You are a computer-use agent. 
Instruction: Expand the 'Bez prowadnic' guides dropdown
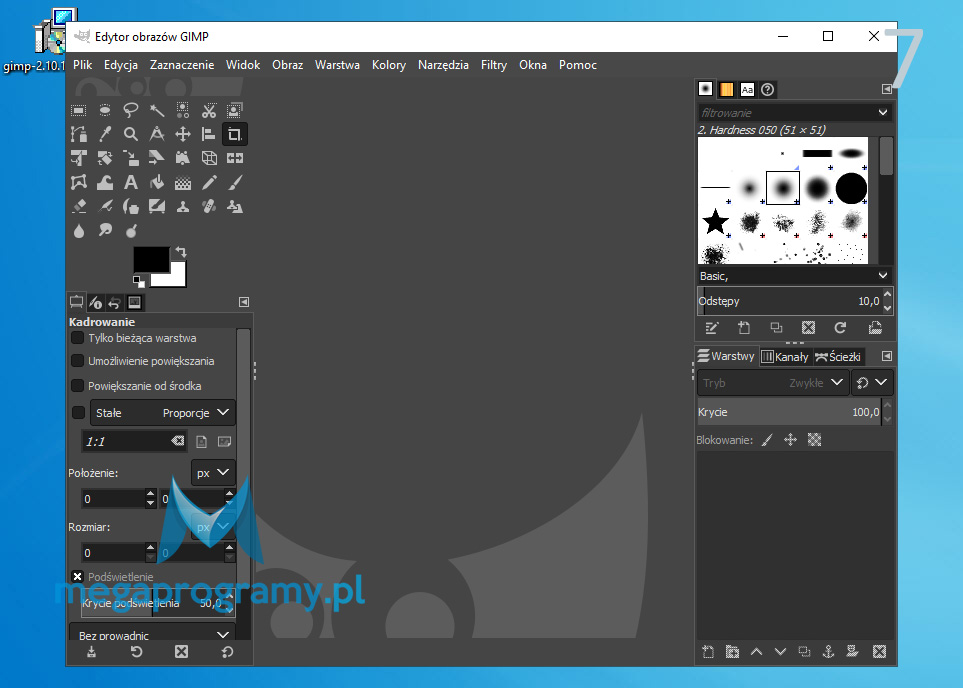click(x=153, y=633)
